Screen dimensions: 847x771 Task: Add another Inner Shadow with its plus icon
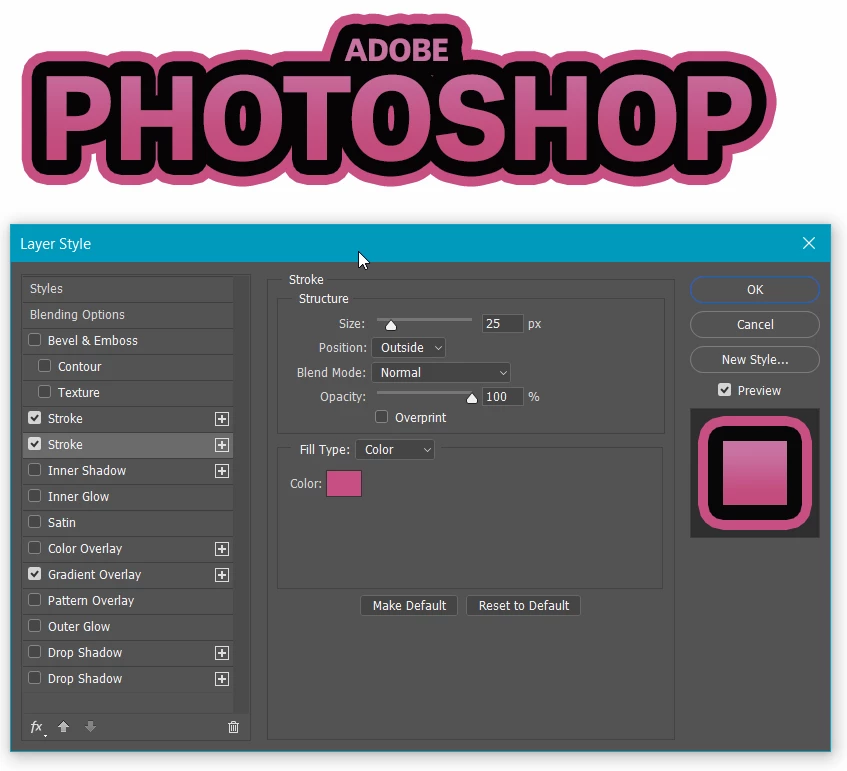pos(221,471)
